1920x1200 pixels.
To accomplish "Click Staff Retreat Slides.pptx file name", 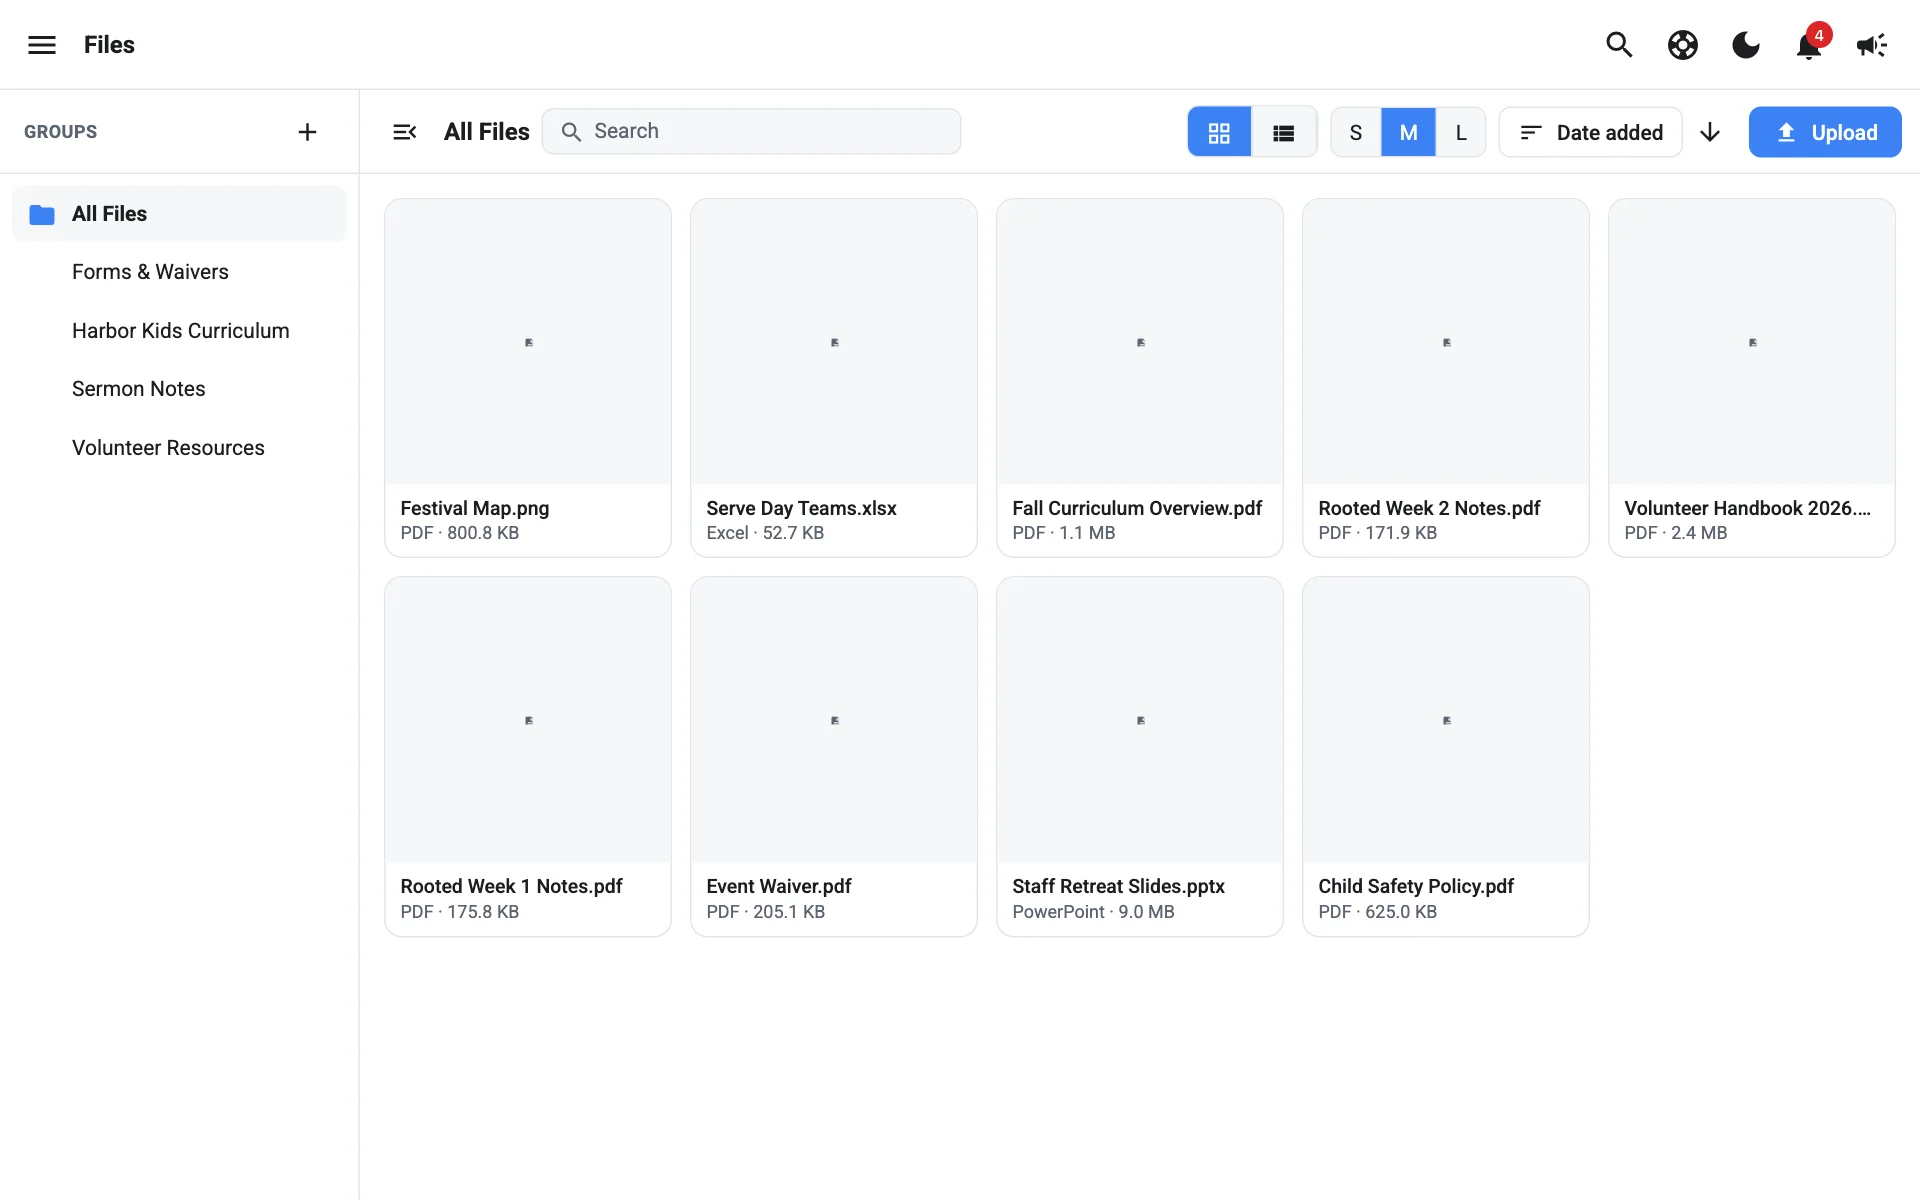I will pyautogui.click(x=1118, y=886).
